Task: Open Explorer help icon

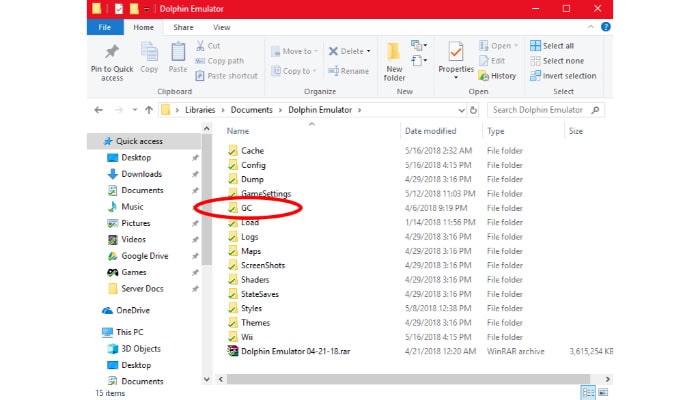Action: point(605,27)
